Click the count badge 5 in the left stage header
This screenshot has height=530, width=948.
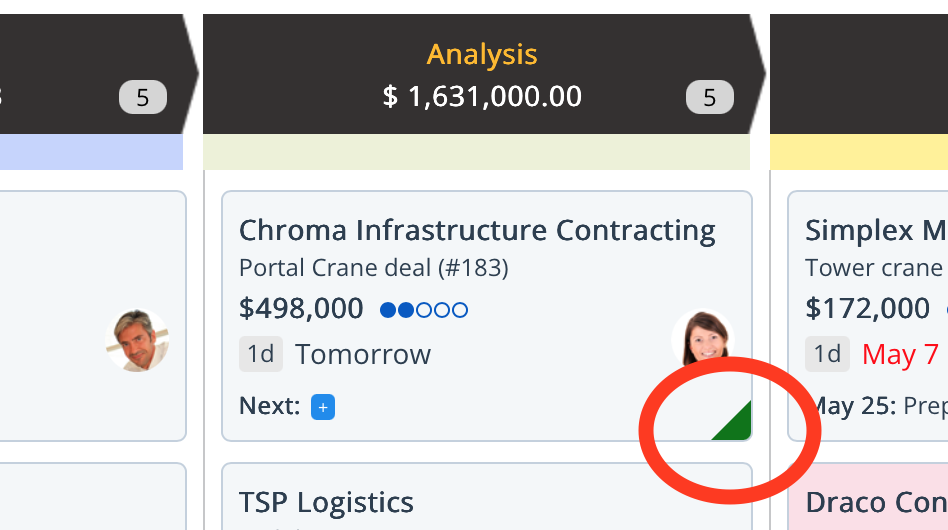tap(142, 97)
